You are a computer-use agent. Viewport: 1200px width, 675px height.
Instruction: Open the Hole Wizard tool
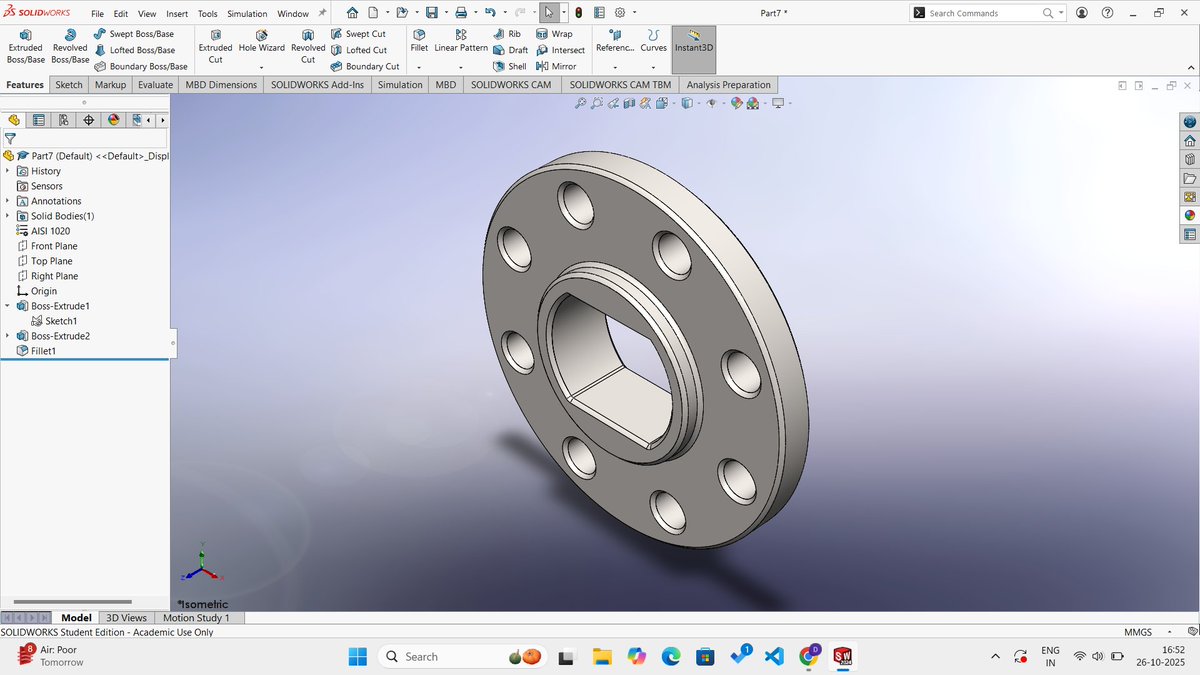click(x=261, y=40)
